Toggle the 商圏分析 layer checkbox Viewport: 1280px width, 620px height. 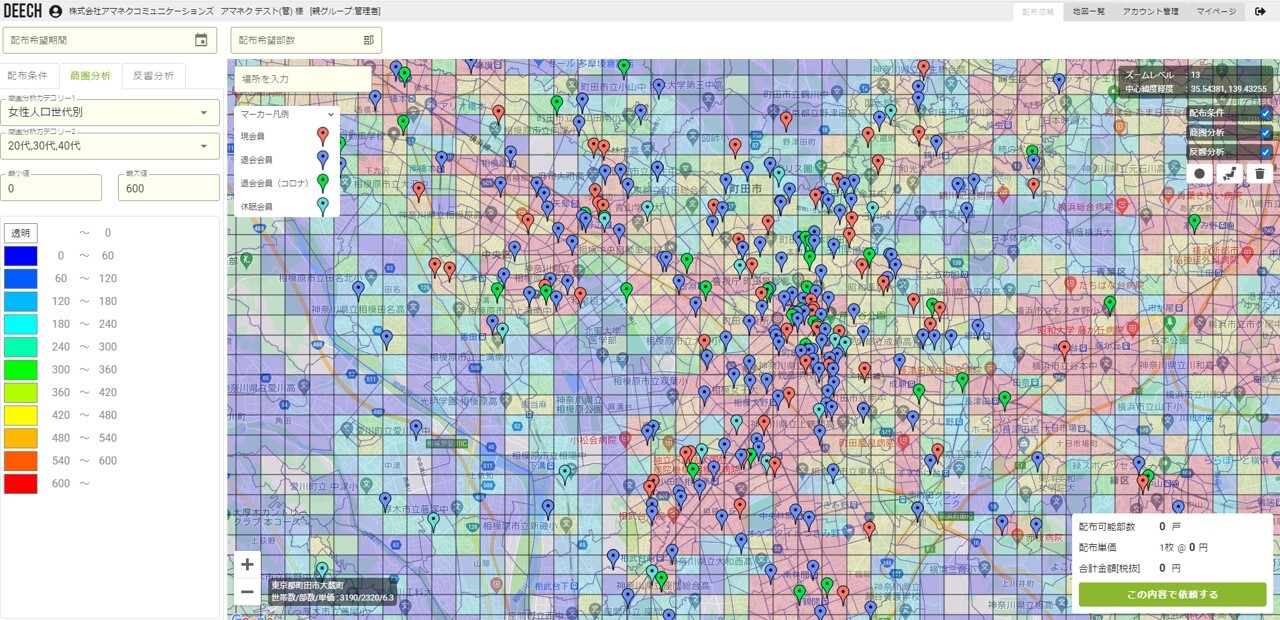click(1266, 132)
